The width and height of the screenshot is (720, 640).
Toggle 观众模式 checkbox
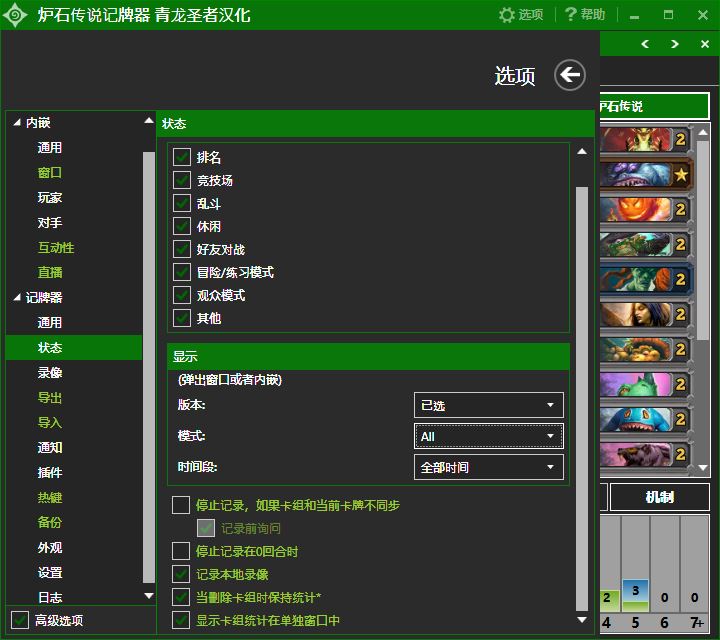click(x=182, y=295)
